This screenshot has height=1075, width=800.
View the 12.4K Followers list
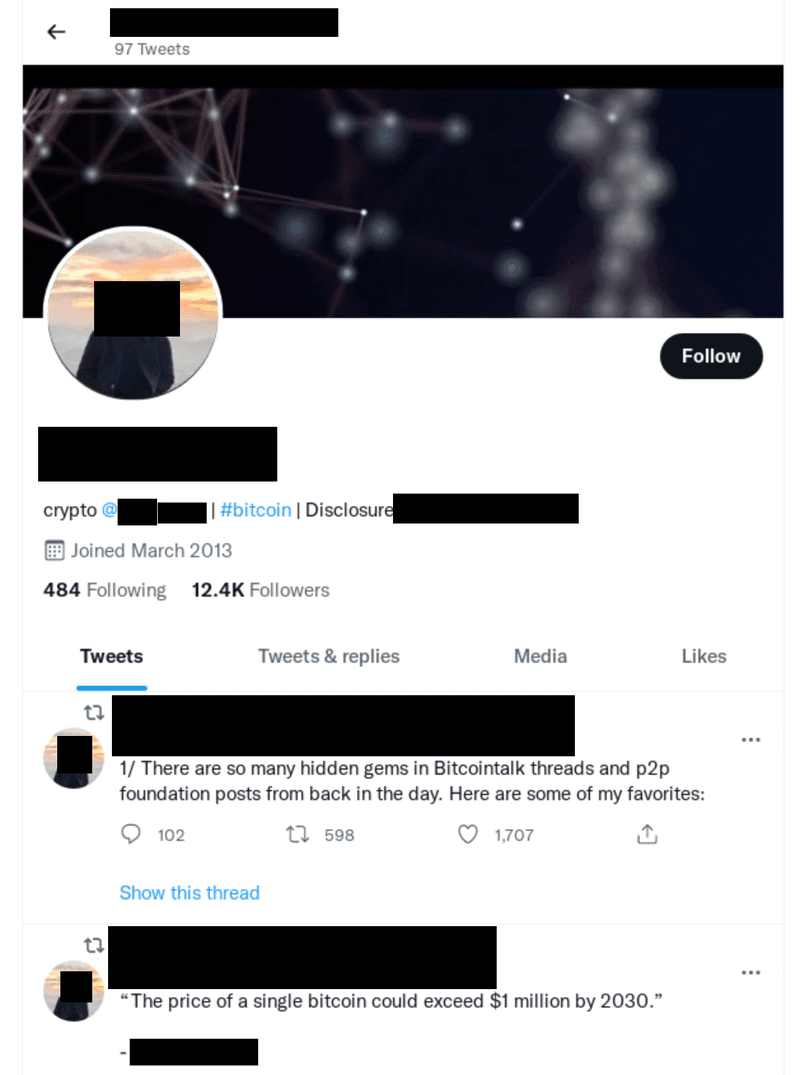coord(260,590)
